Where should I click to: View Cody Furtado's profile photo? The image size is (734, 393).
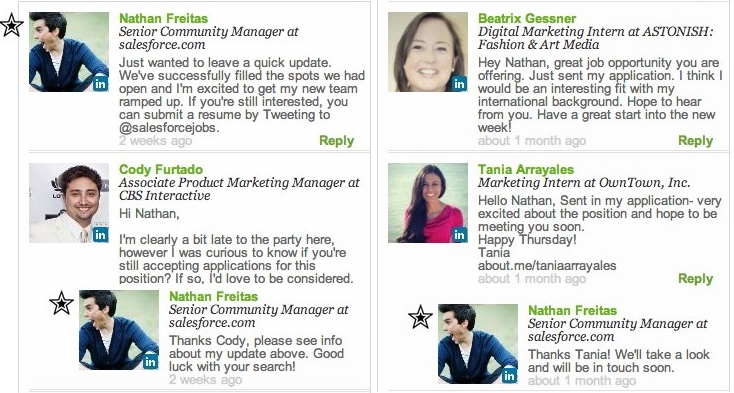pos(69,203)
